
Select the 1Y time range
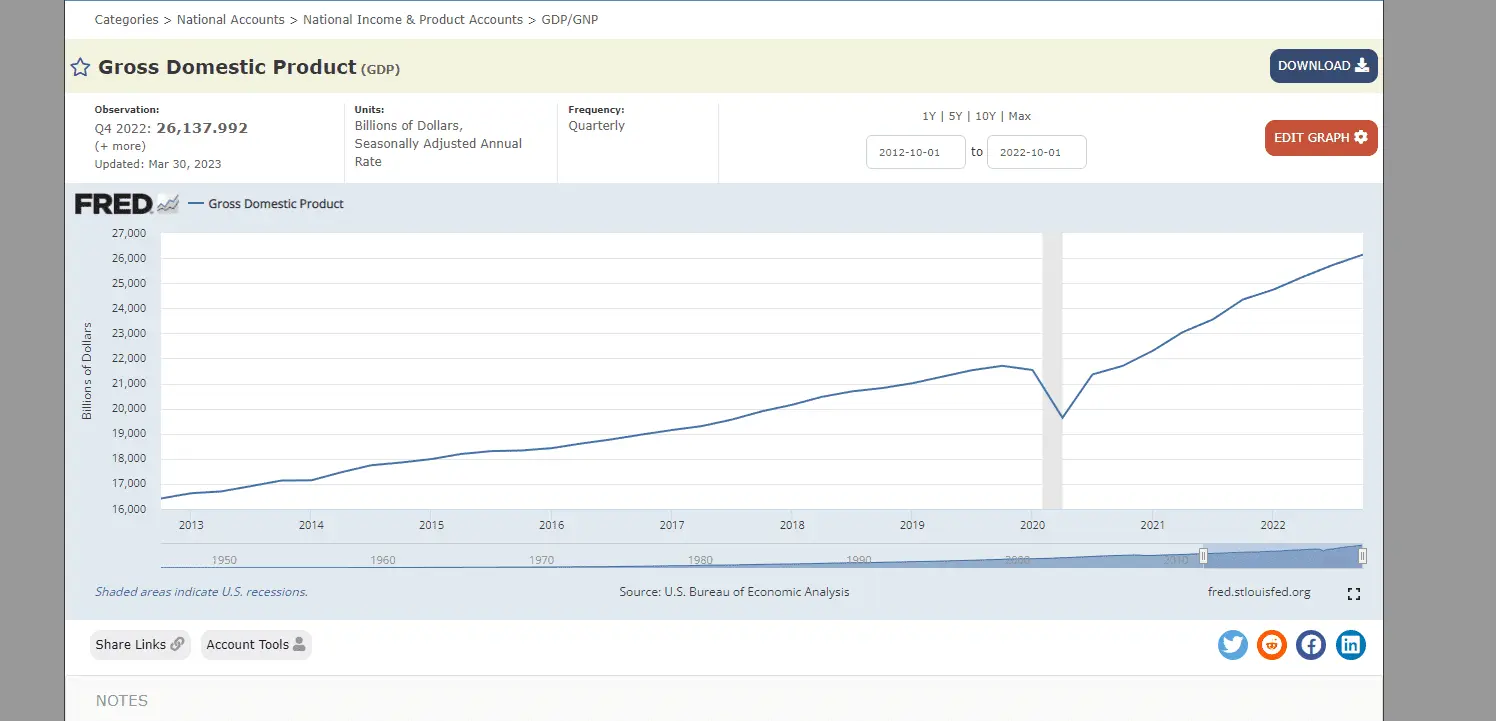929,116
